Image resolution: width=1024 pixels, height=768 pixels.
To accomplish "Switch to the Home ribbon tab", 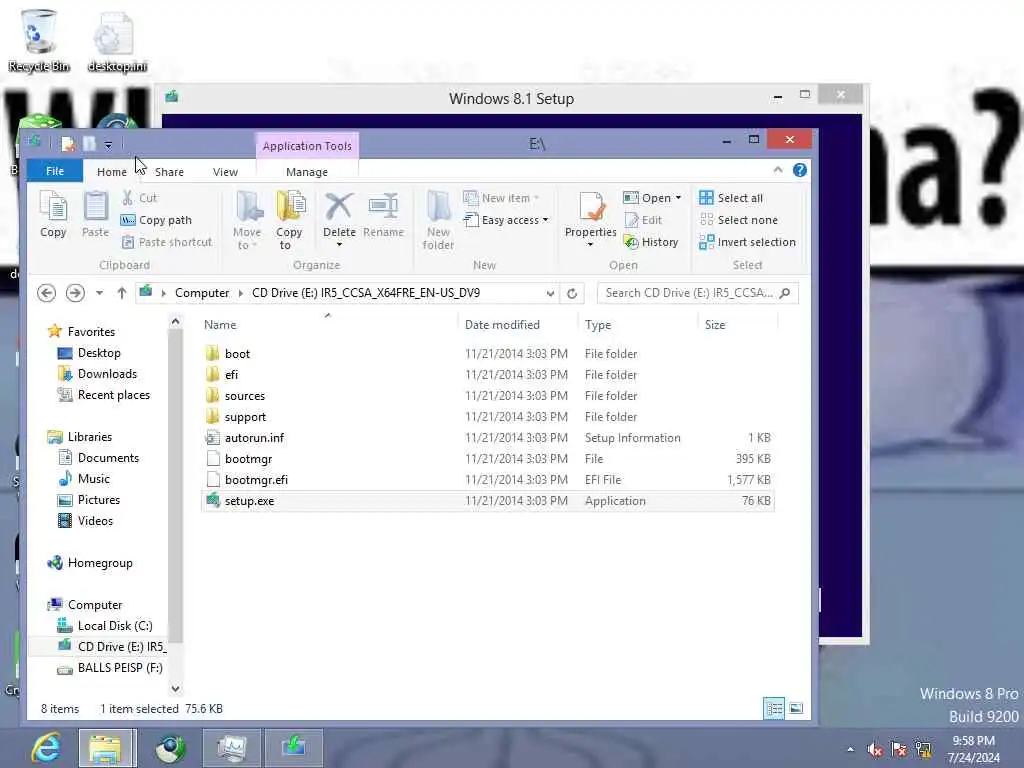I will pyautogui.click(x=112, y=172).
